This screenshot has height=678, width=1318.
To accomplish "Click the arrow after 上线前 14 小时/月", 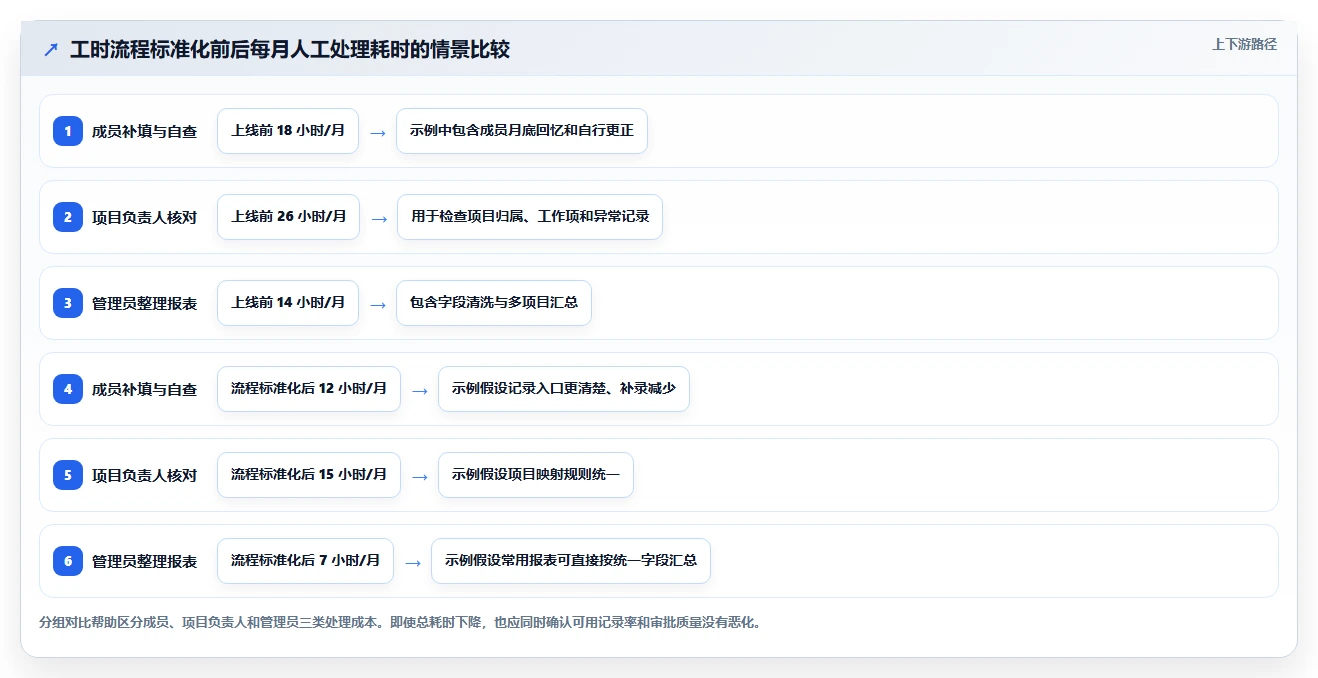I will [378, 304].
